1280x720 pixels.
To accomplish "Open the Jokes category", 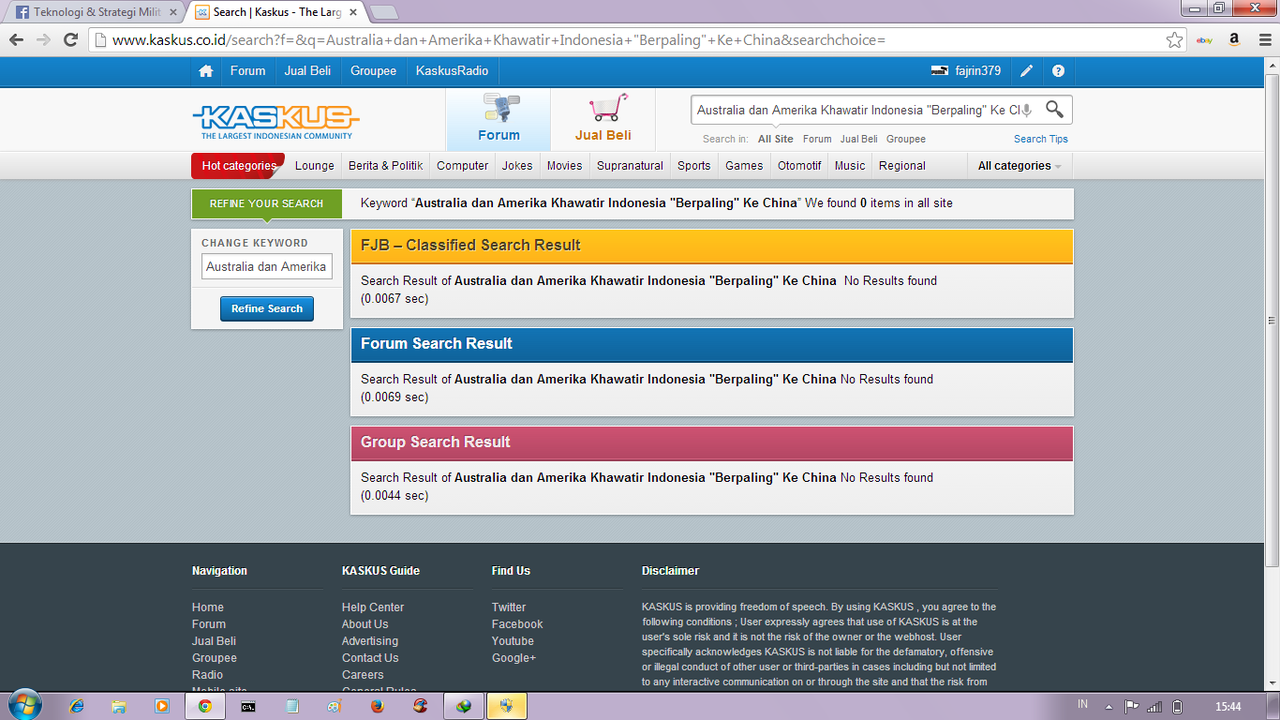I will point(517,166).
